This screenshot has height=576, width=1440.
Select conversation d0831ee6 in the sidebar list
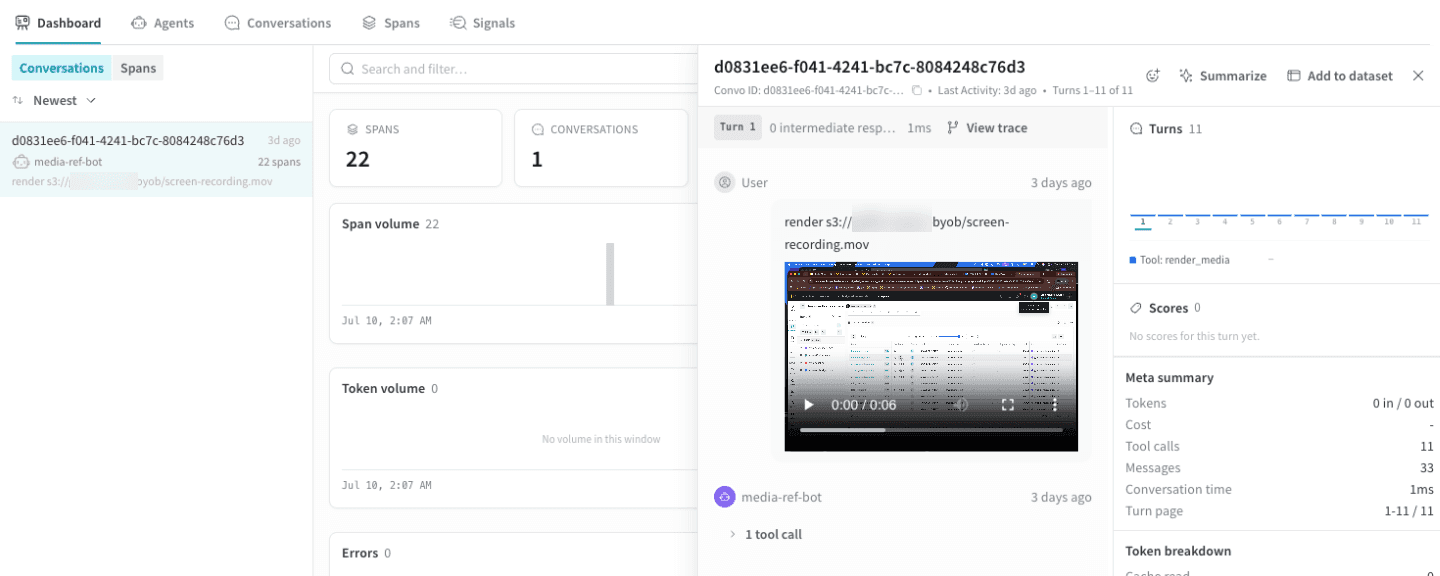click(x=156, y=160)
